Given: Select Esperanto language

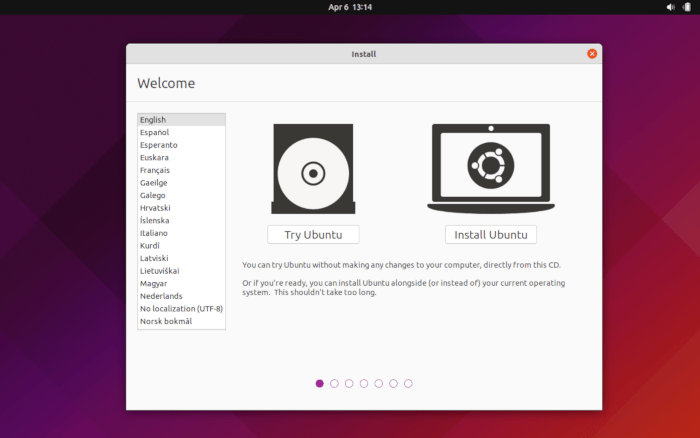Looking at the screenshot, I should (181, 145).
